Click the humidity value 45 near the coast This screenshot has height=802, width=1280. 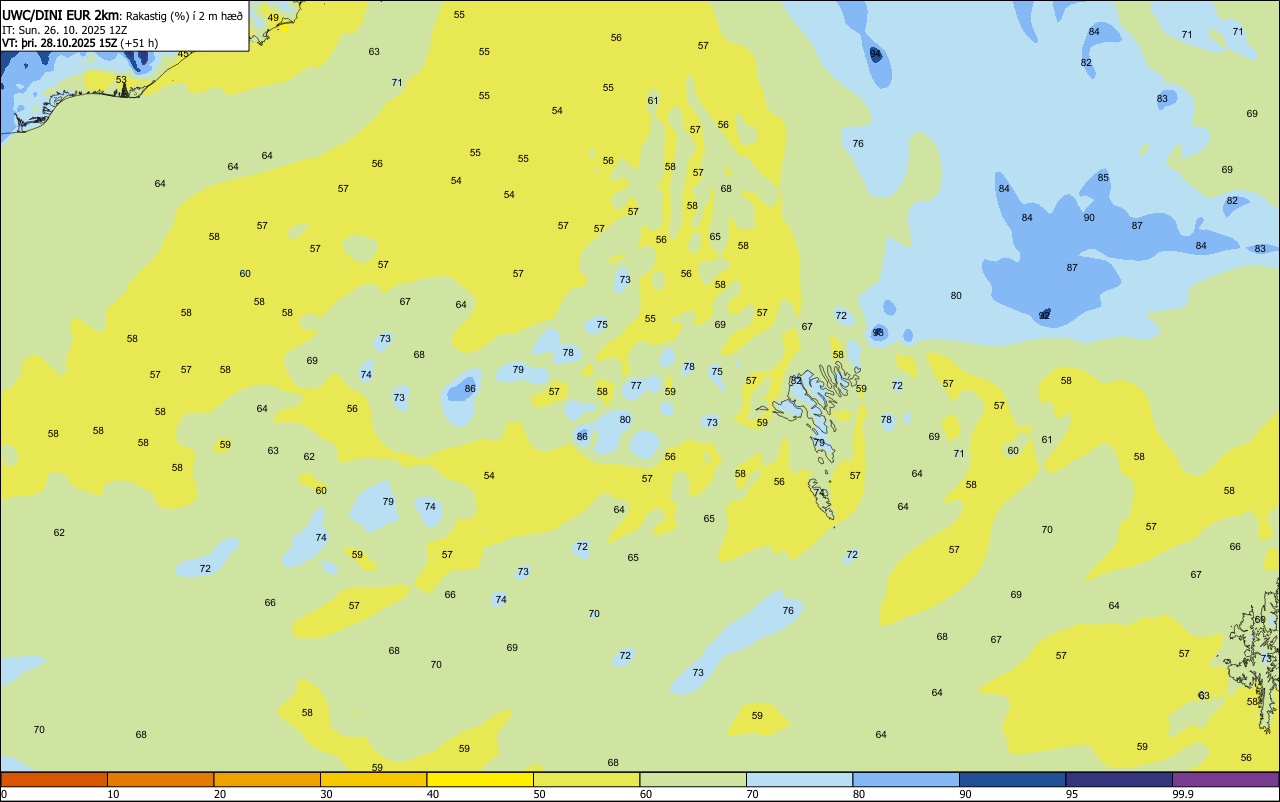tap(183, 54)
